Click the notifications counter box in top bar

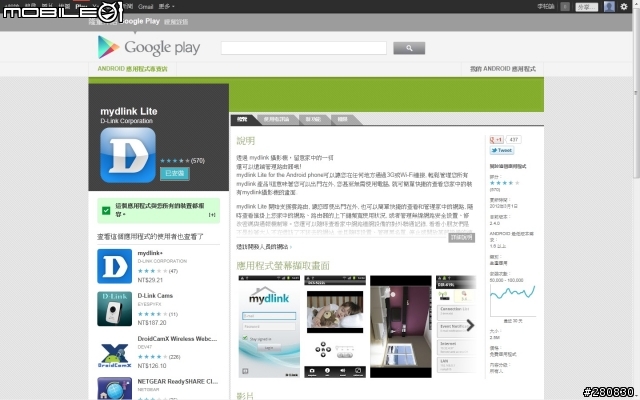pos(565,7)
